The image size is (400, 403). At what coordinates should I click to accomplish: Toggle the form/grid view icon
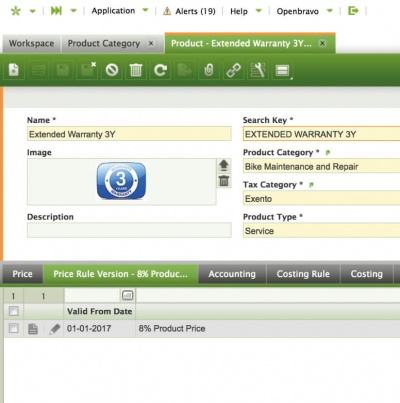click(282, 70)
